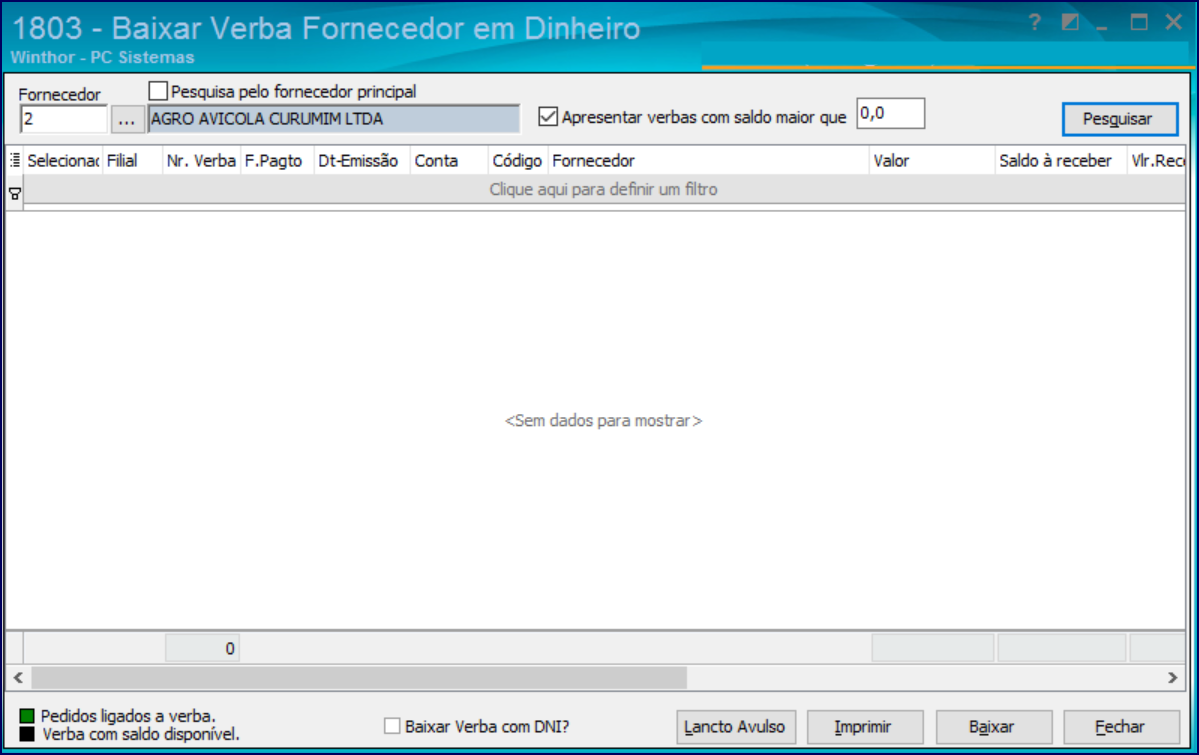Click the window skin toggle icon in title bar

pyautogui.click(x=1070, y=22)
